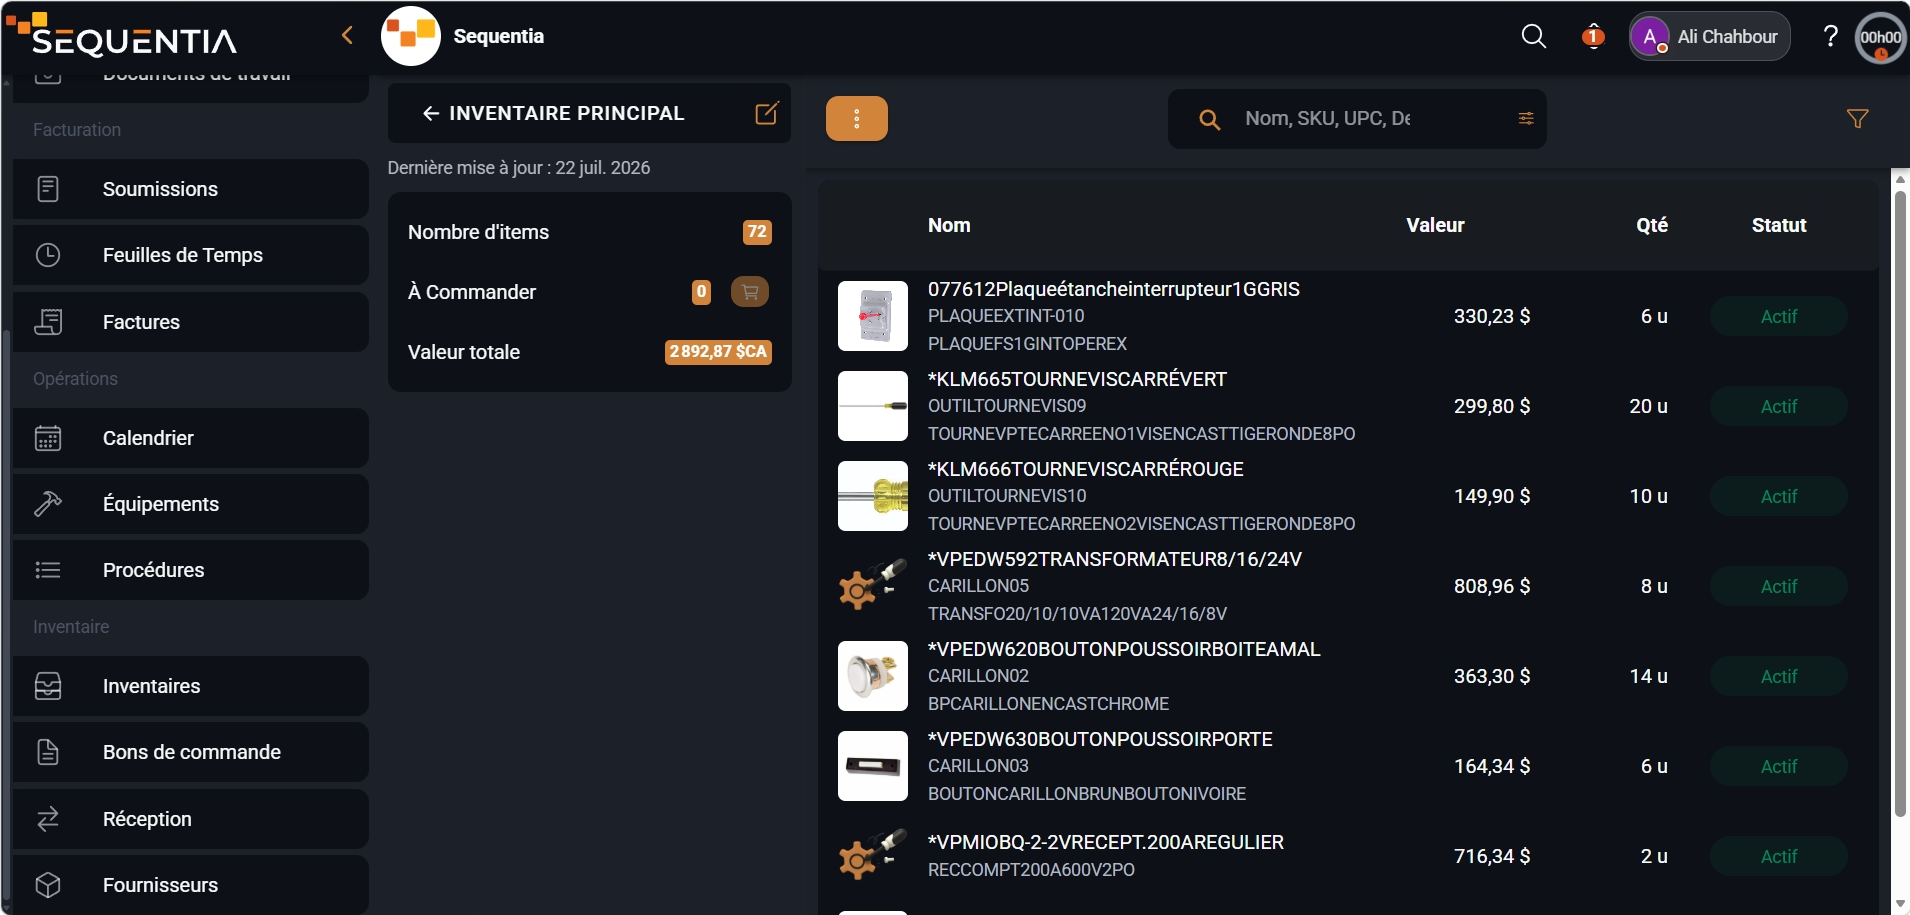Viewport: 1910px width, 915px height.
Task: Click the Fournisseurs box icon
Action: click(x=48, y=885)
